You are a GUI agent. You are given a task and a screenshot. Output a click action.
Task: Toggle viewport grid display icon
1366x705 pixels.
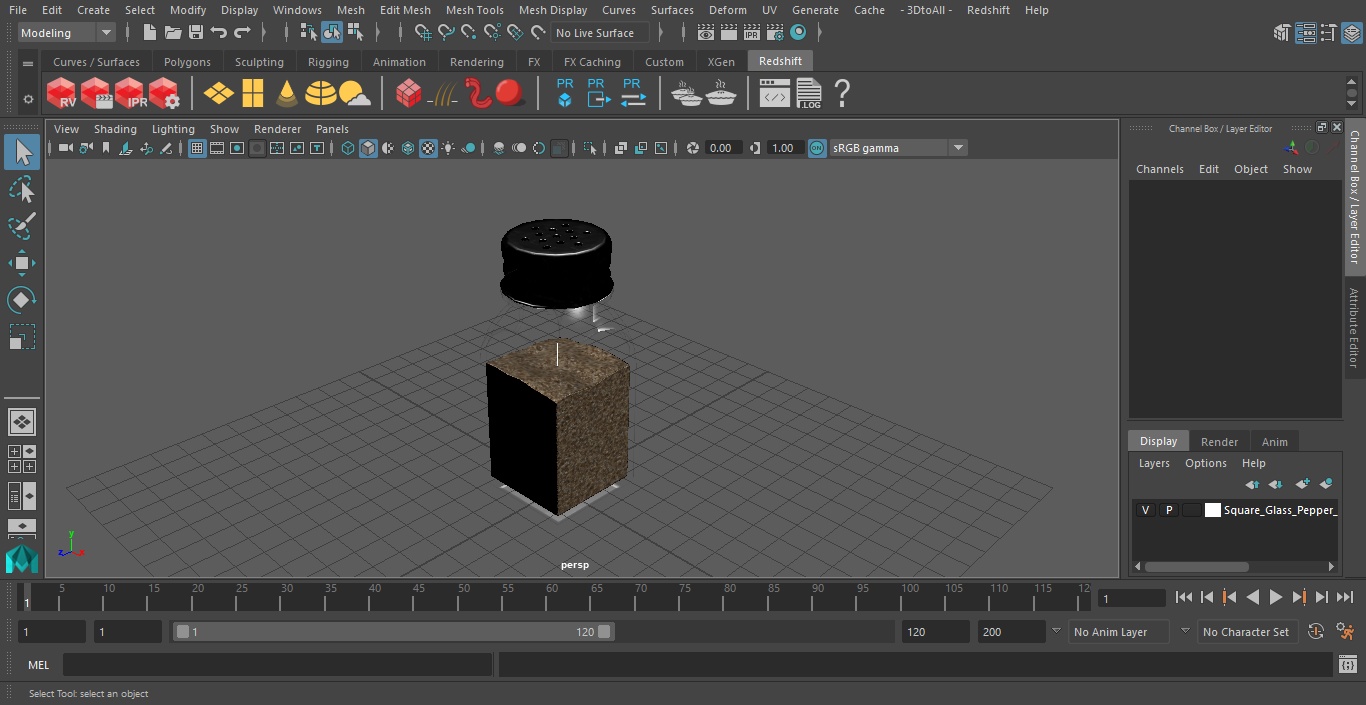(x=197, y=148)
